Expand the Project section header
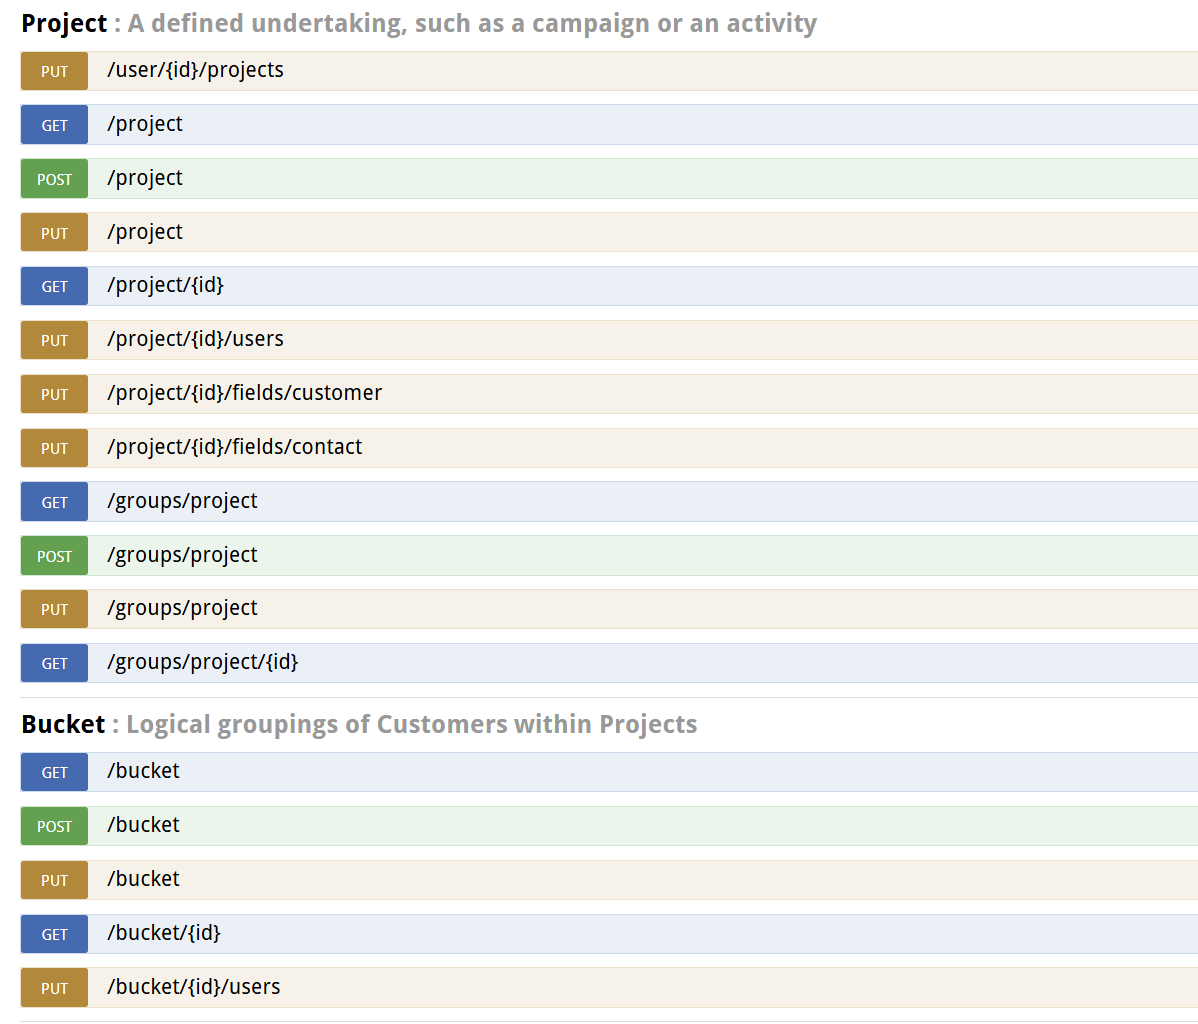Viewport: 1198px width, 1024px height. pos(64,24)
